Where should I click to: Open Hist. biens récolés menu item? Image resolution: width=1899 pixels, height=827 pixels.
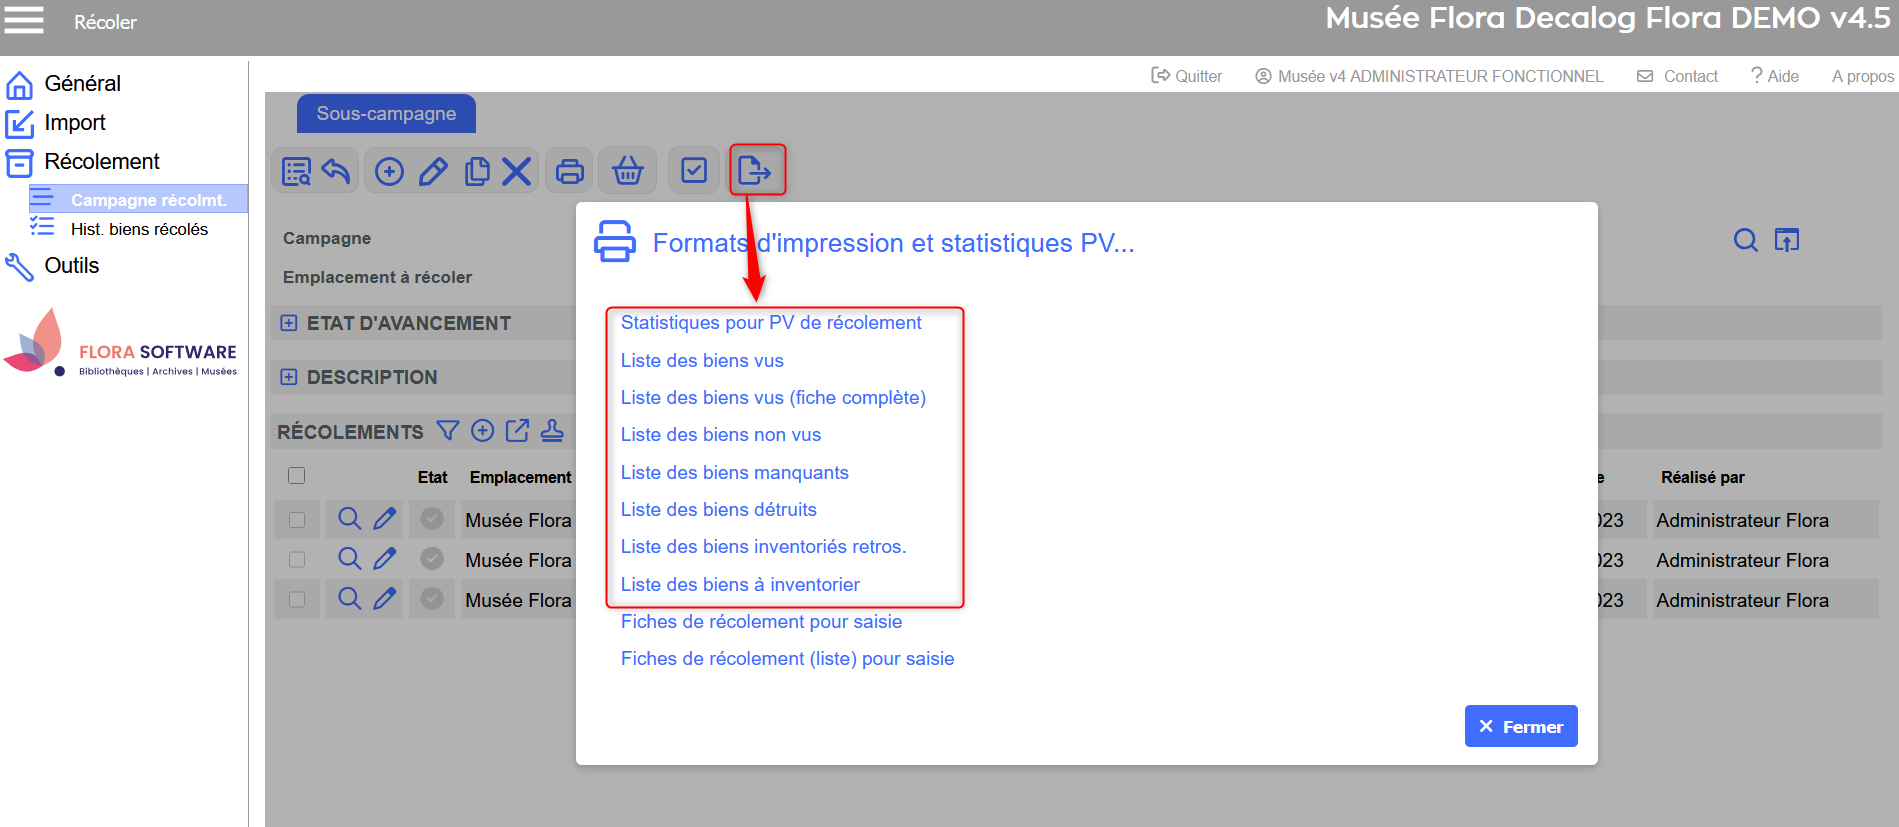point(139,229)
